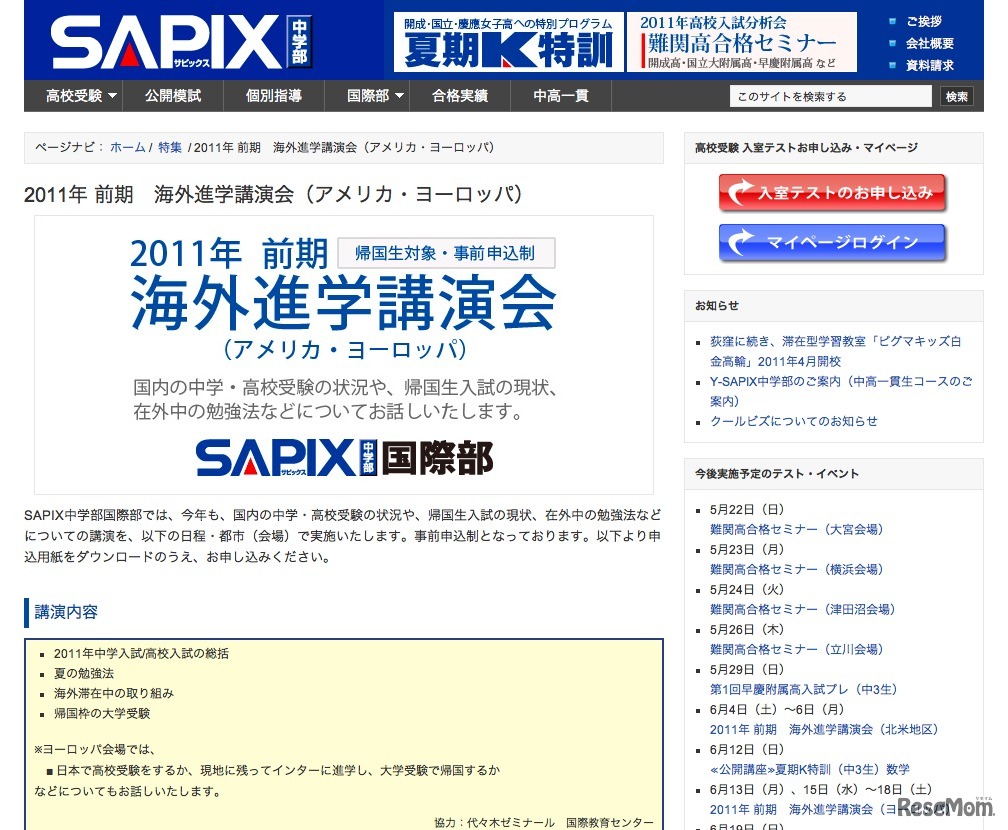Click the 海外滞在中の取り組み list item

[113, 693]
